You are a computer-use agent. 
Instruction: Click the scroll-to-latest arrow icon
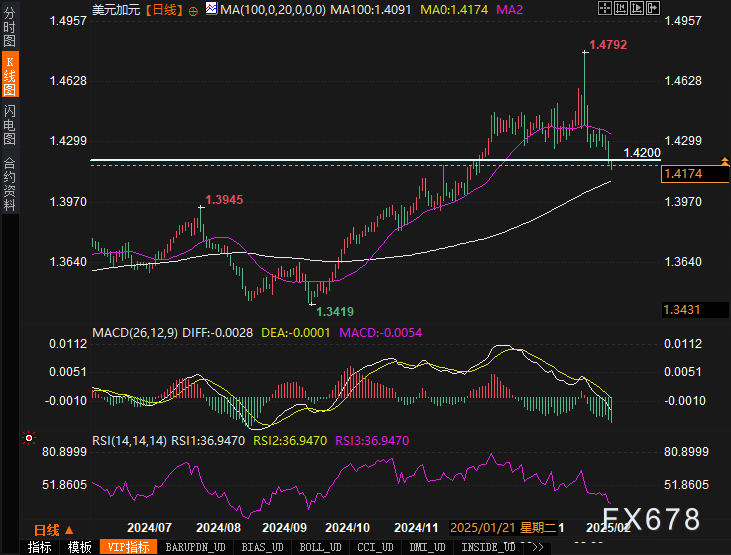tap(653, 8)
